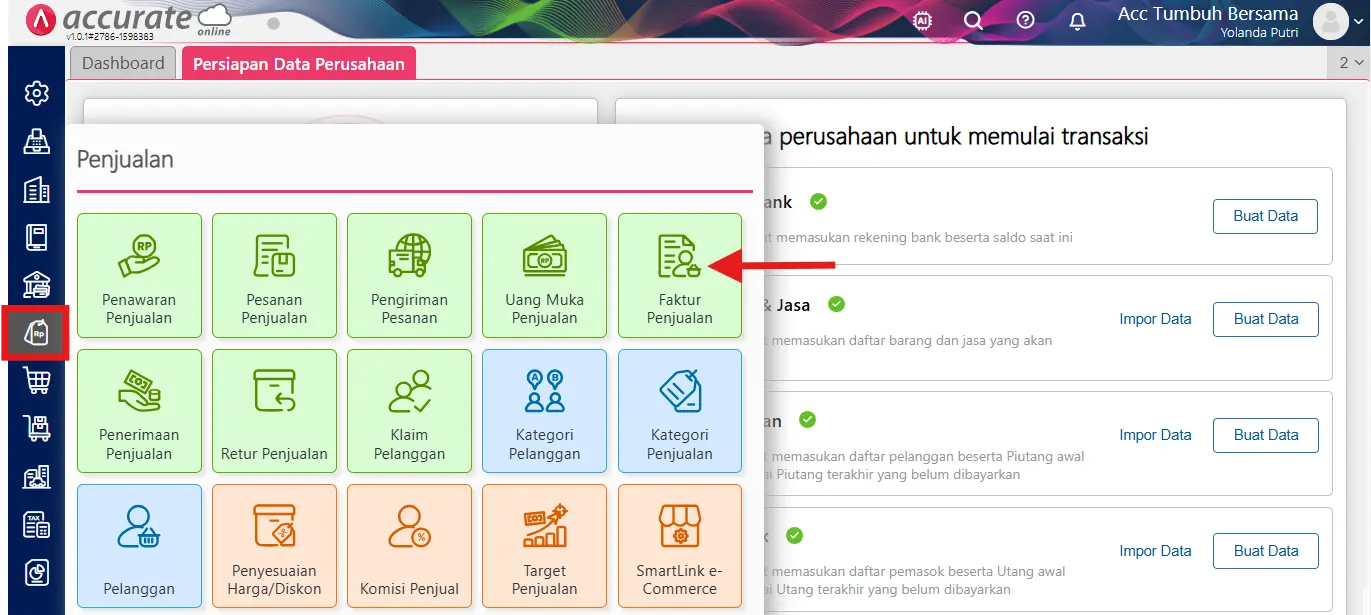Select the Retur Penjualan icon
Image resolution: width=1371 pixels, height=615 pixels.
tap(274, 411)
